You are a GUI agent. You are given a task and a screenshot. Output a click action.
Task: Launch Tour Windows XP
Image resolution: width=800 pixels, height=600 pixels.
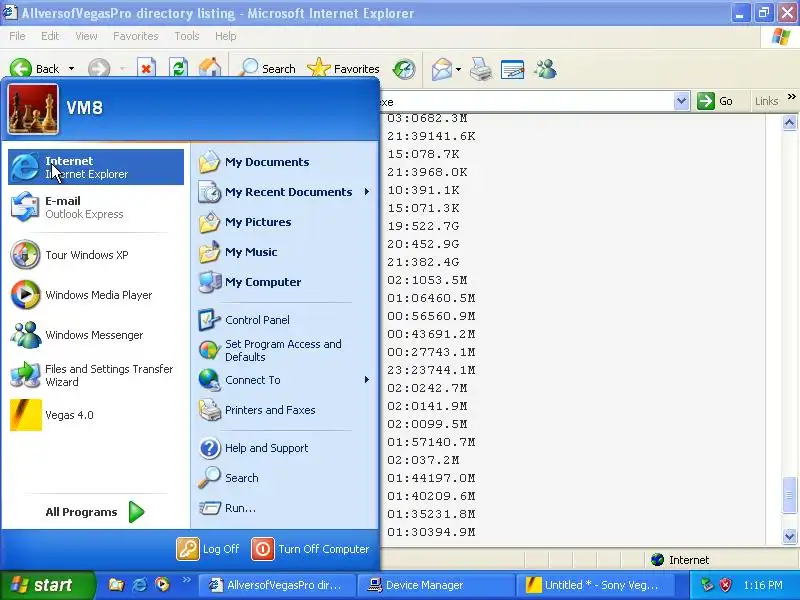coord(96,255)
